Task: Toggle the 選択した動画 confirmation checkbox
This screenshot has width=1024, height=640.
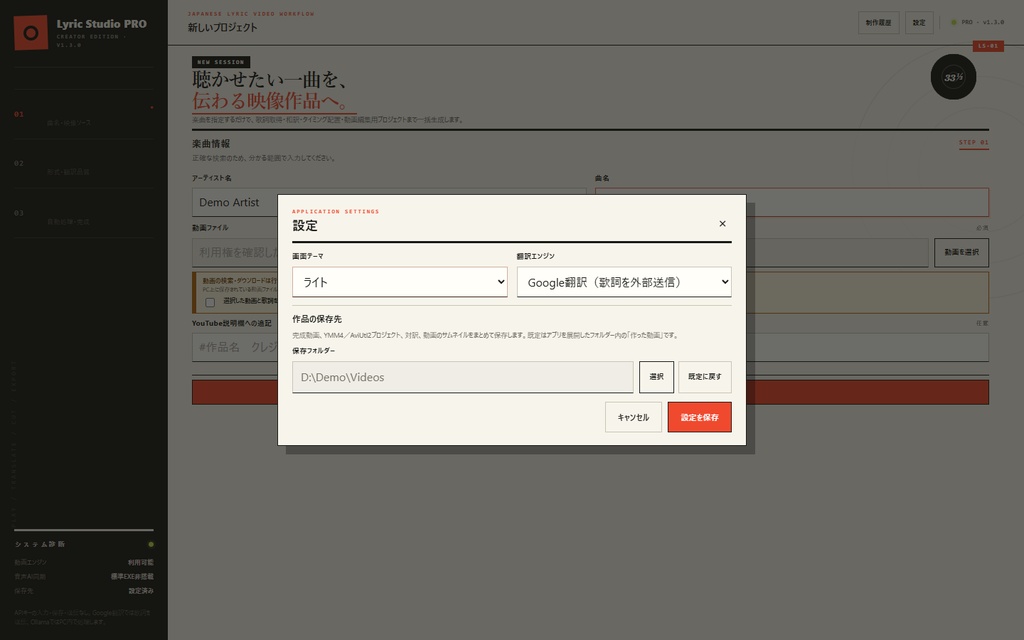Action: [210, 302]
